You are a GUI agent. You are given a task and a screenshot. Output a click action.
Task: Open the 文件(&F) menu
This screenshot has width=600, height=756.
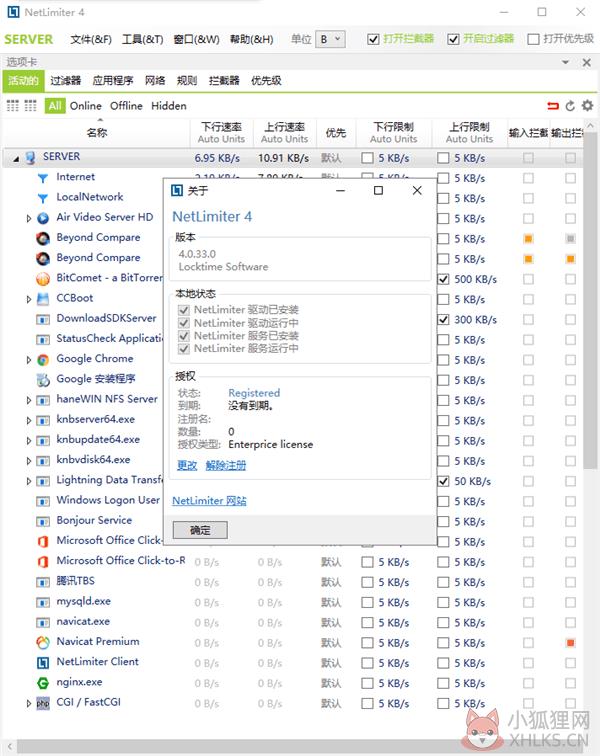coord(91,39)
